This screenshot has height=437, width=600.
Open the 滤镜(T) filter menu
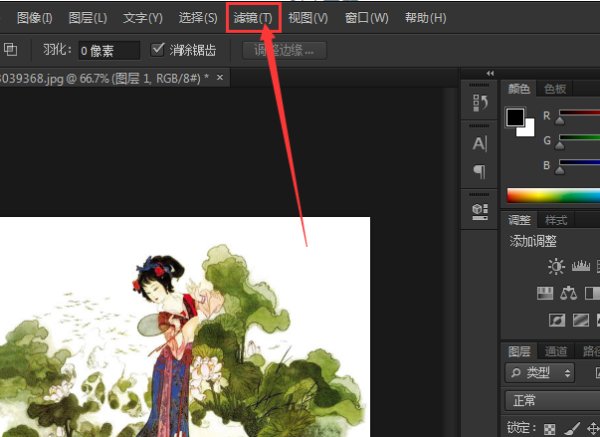coord(253,18)
